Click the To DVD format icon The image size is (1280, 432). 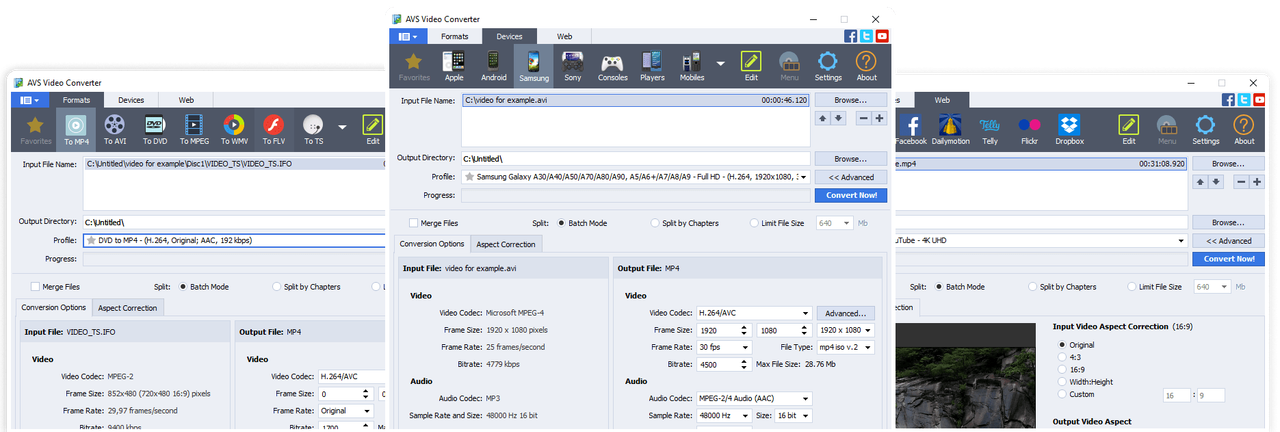point(154,129)
